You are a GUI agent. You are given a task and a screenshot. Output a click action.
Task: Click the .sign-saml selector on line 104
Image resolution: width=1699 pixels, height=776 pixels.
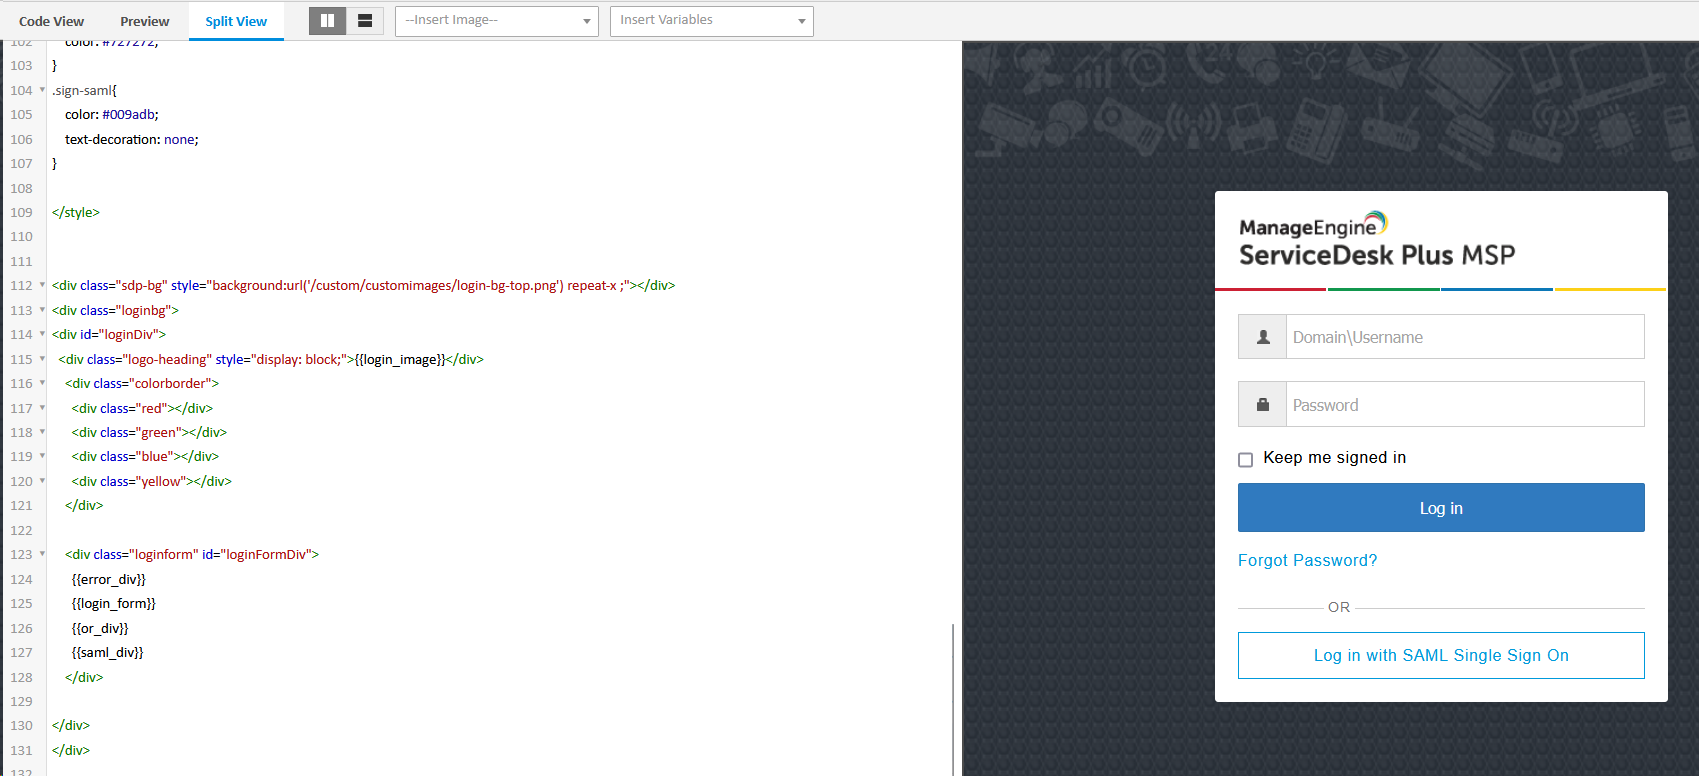point(82,90)
